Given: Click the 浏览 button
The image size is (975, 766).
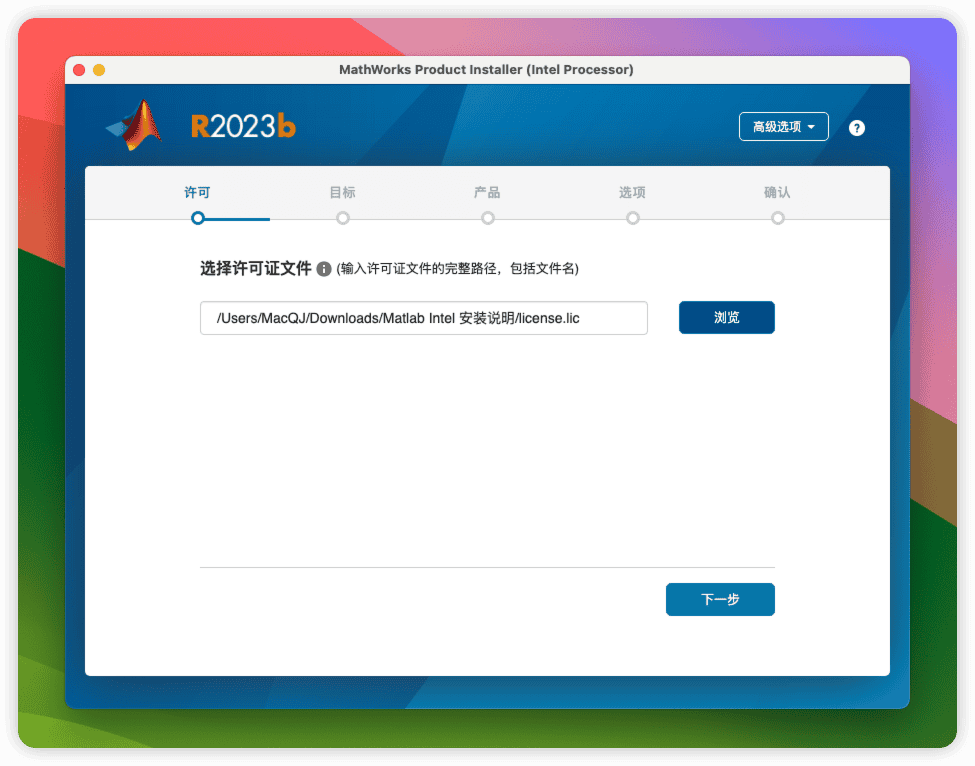Looking at the screenshot, I should [x=726, y=317].
